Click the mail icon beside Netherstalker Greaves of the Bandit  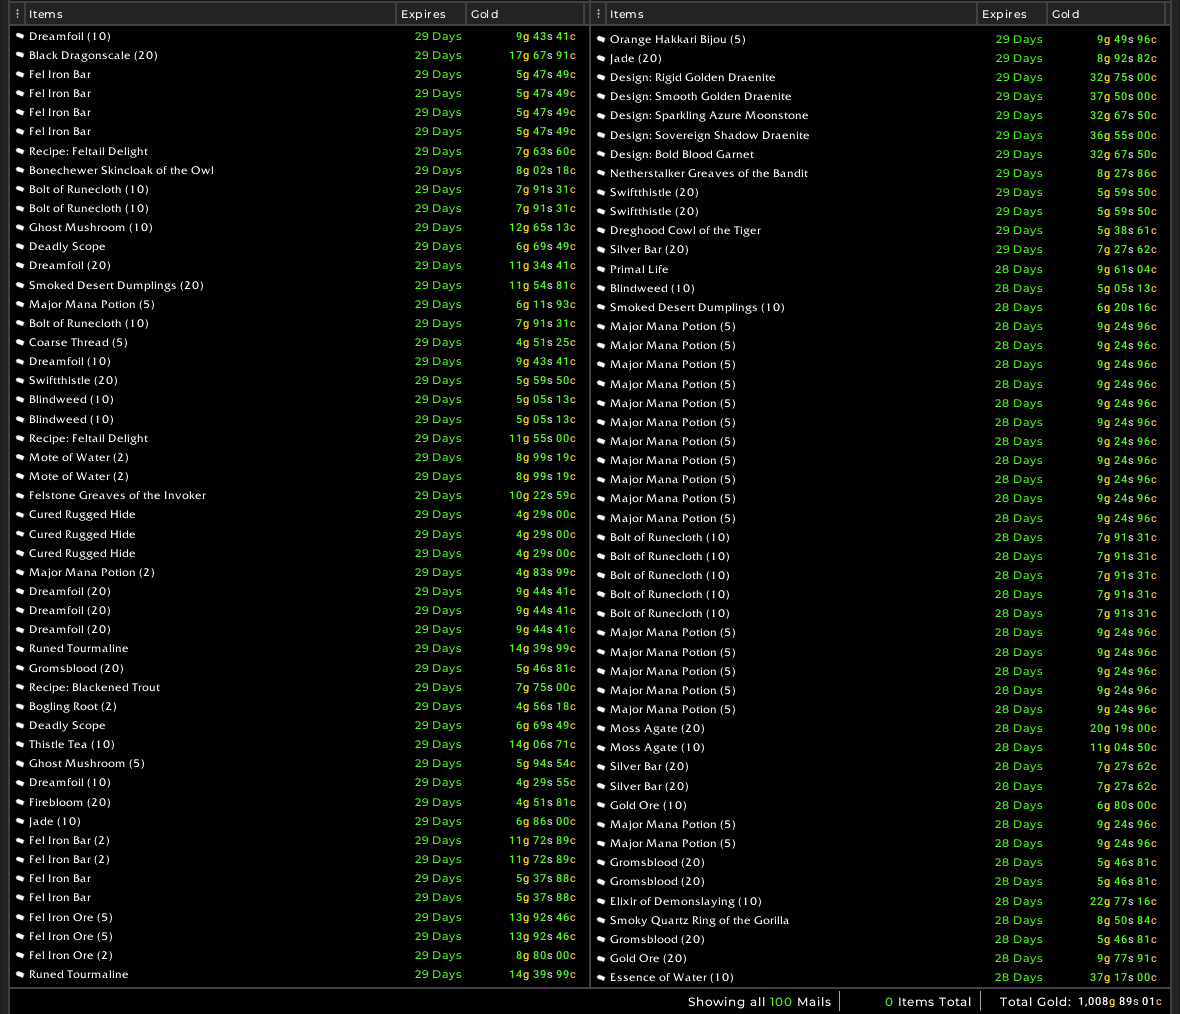click(x=601, y=173)
